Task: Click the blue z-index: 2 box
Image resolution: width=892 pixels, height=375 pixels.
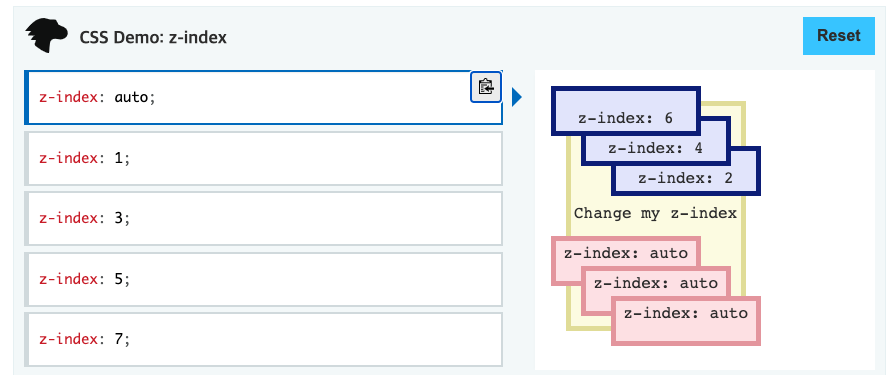Action: point(686,178)
